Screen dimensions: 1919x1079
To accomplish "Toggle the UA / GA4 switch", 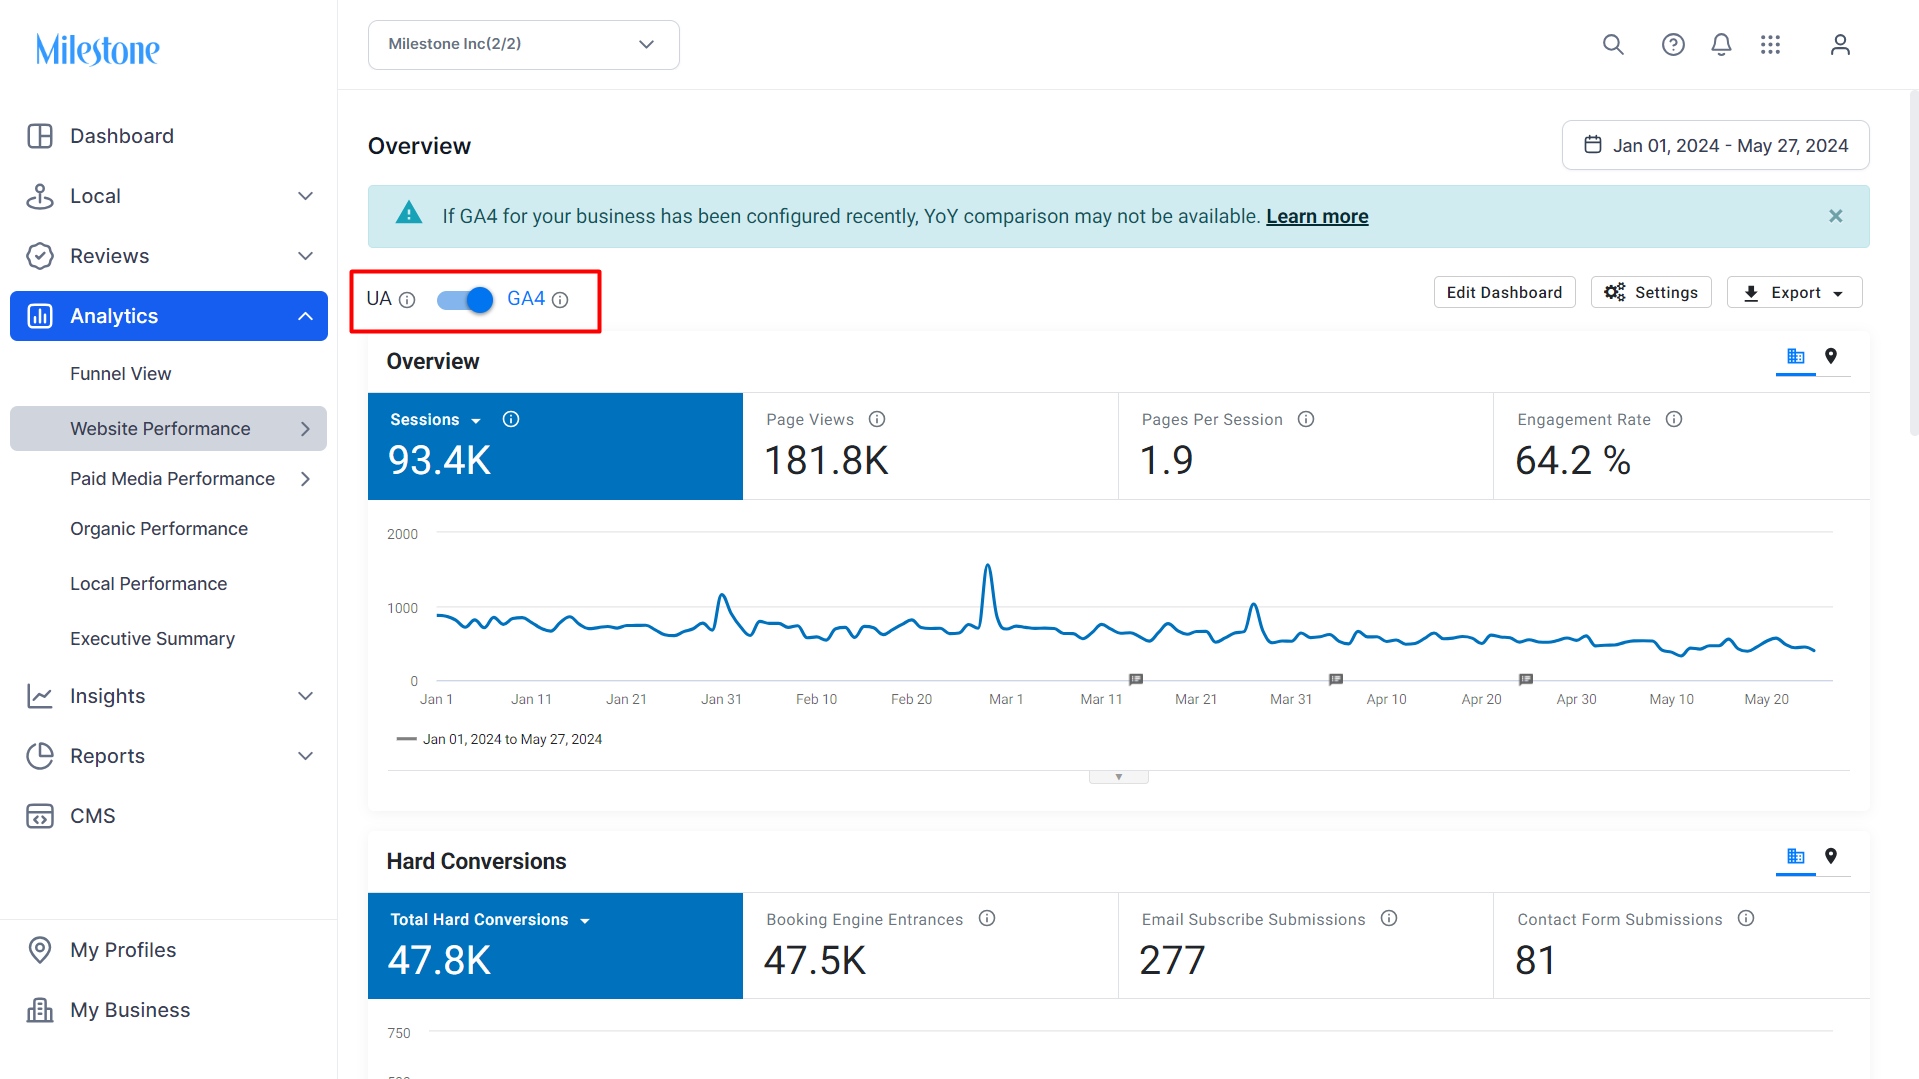I will click(x=466, y=299).
